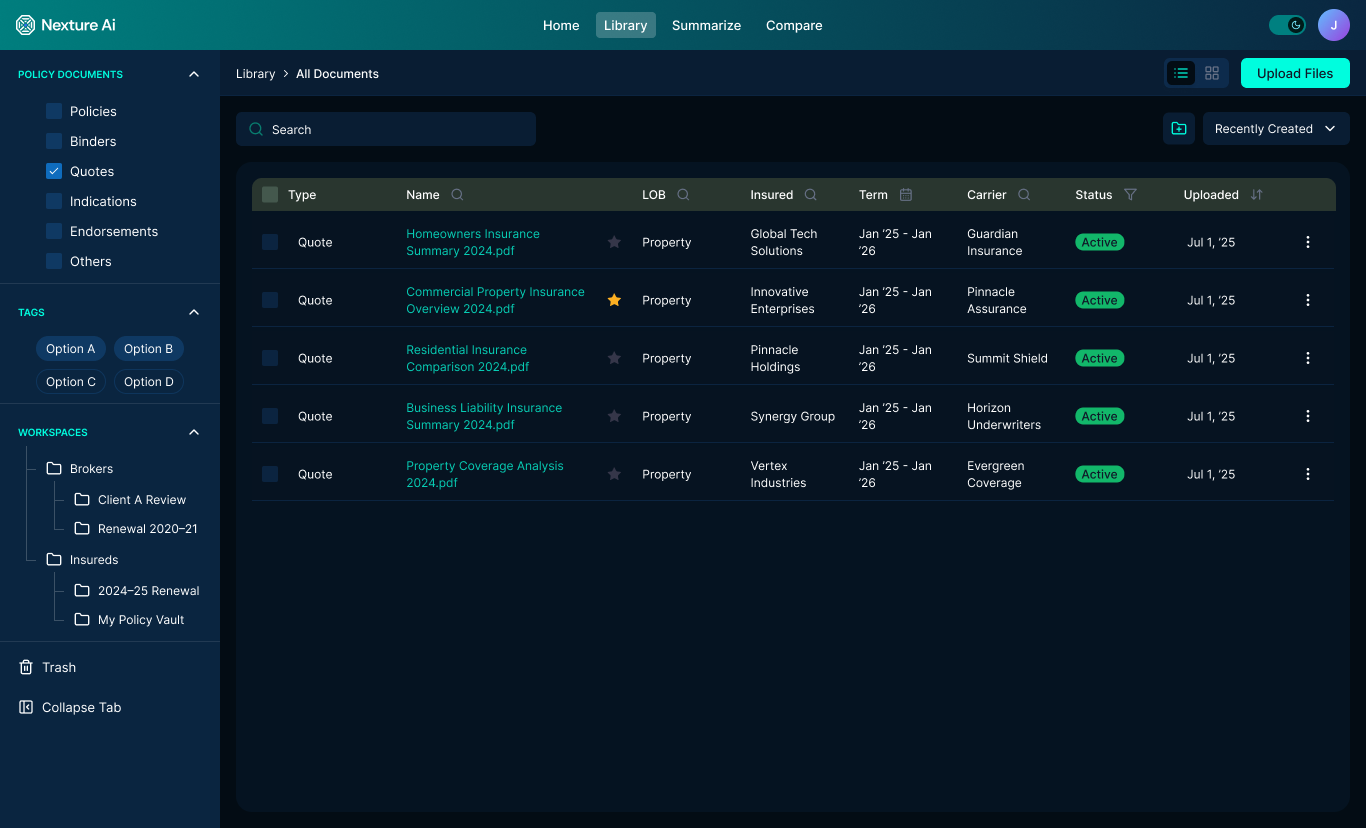Click the Nexture Ai logo icon
Screen dimensions: 1366x828
pyautogui.click(x=26, y=25)
